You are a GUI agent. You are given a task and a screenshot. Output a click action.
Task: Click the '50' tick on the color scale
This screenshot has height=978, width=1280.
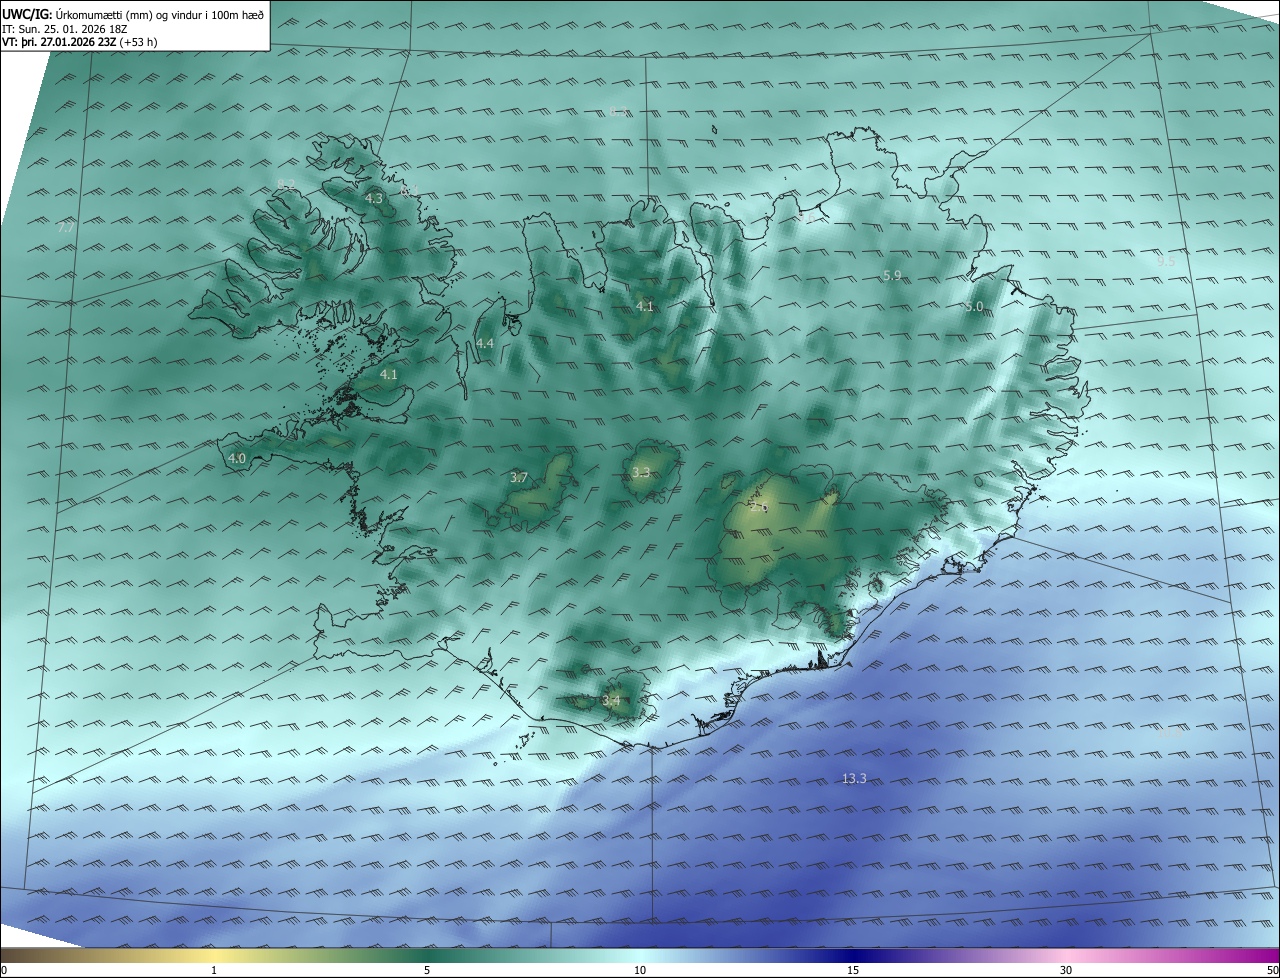click(x=1272, y=970)
